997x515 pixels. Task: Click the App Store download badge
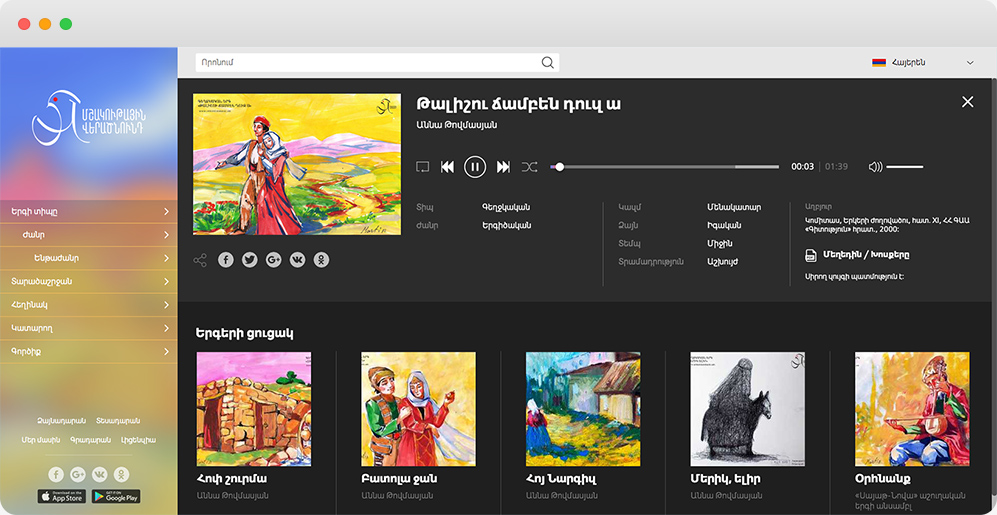pyautogui.click(x=62, y=497)
